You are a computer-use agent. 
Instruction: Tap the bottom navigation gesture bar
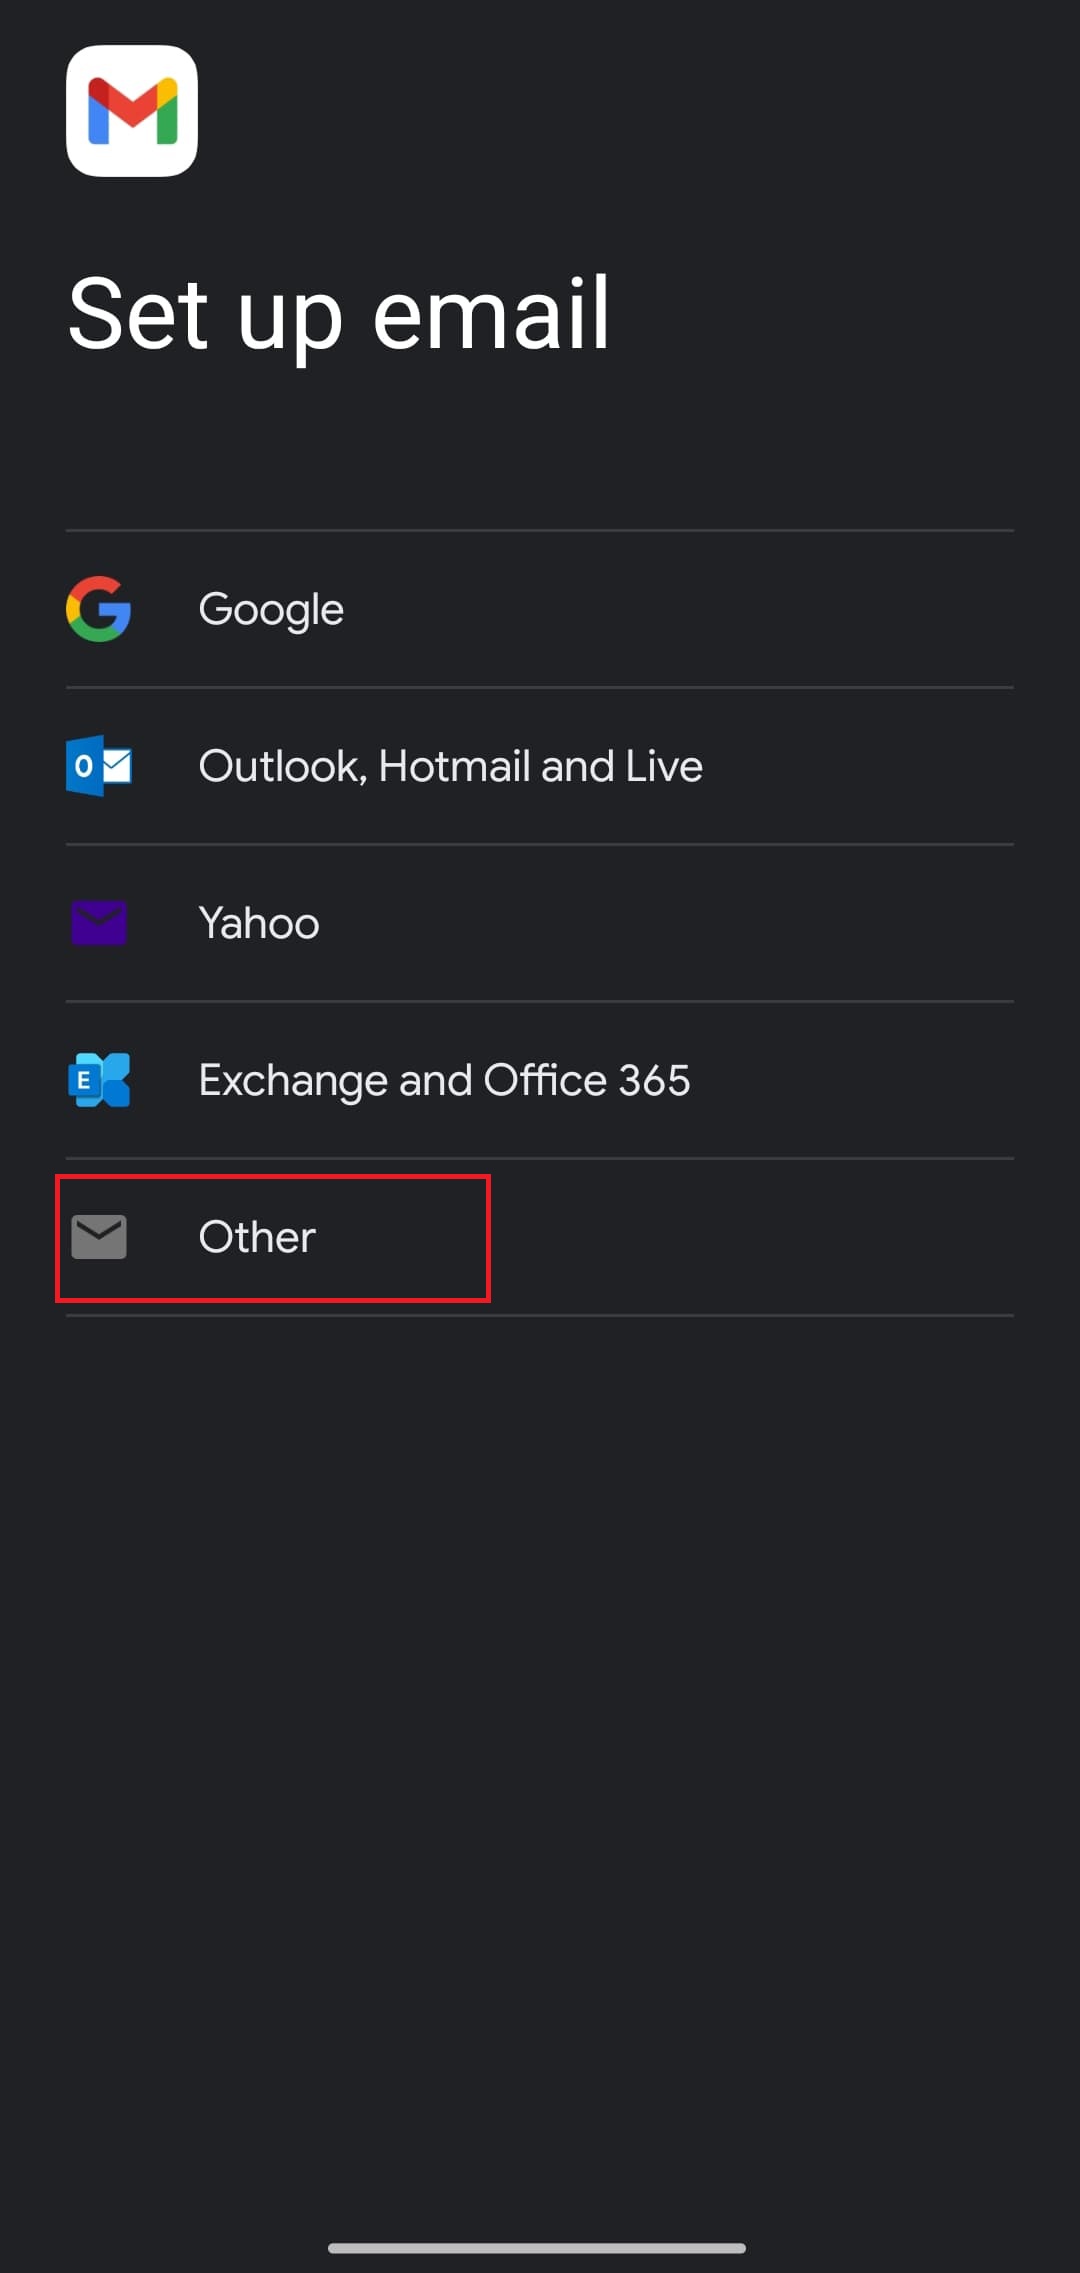tap(537, 2248)
